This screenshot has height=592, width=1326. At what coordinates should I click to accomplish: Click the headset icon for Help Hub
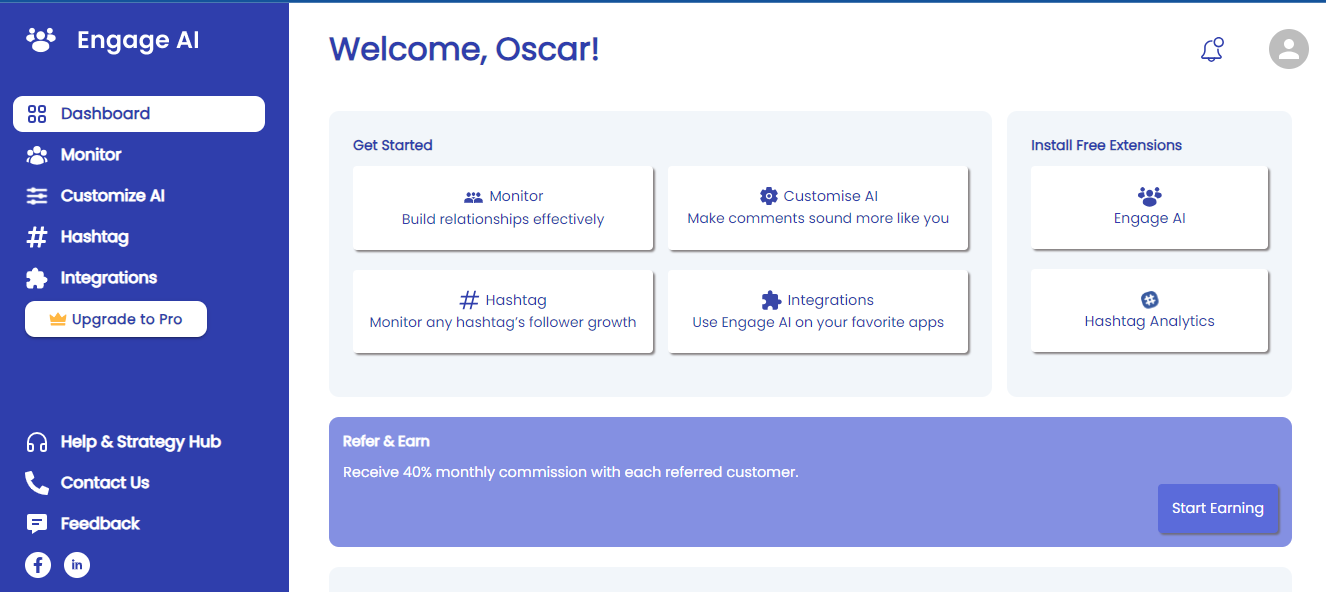click(37, 442)
